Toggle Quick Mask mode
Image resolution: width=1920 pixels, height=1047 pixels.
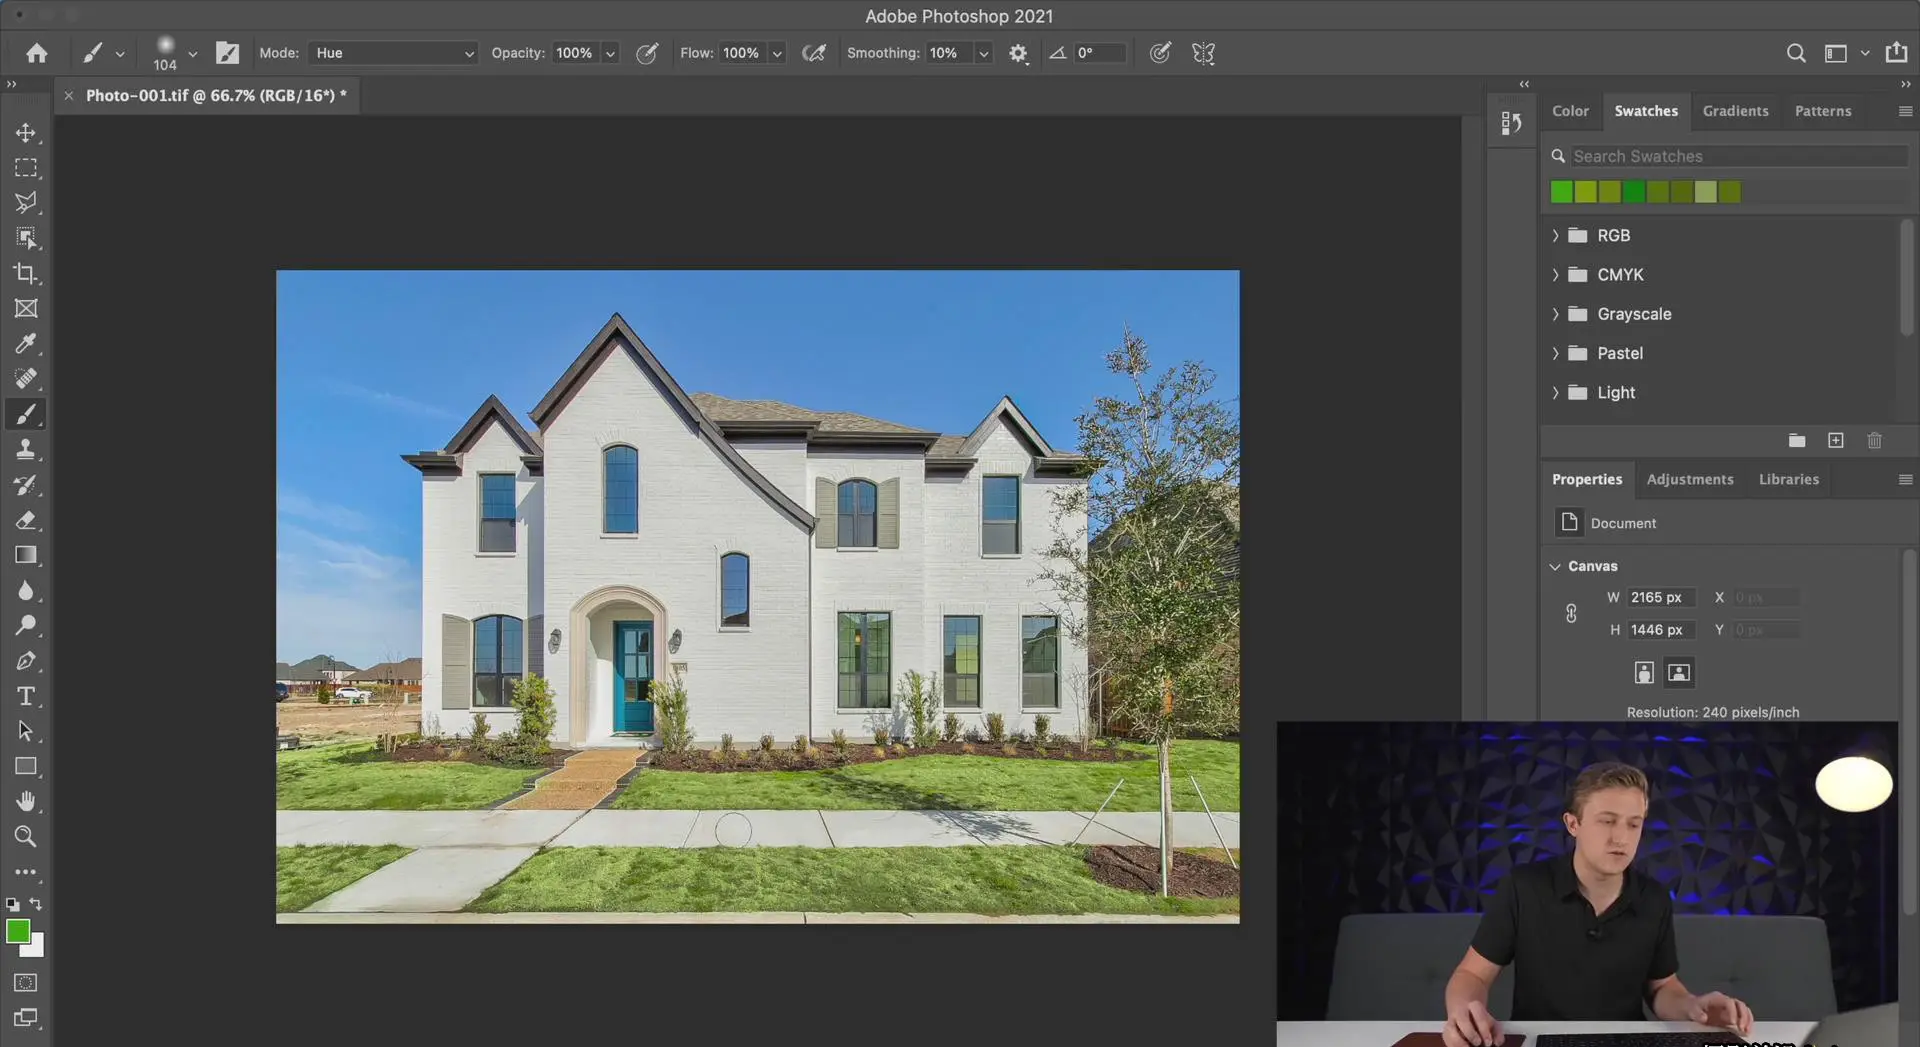pos(26,983)
